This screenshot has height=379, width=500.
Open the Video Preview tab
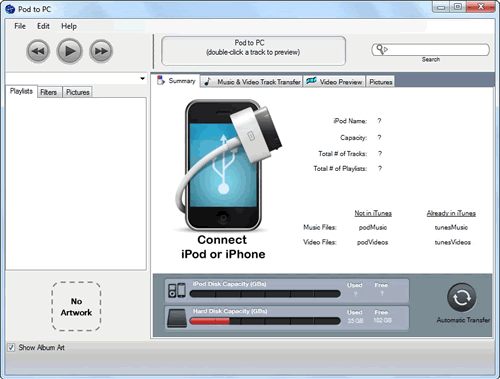click(334, 82)
